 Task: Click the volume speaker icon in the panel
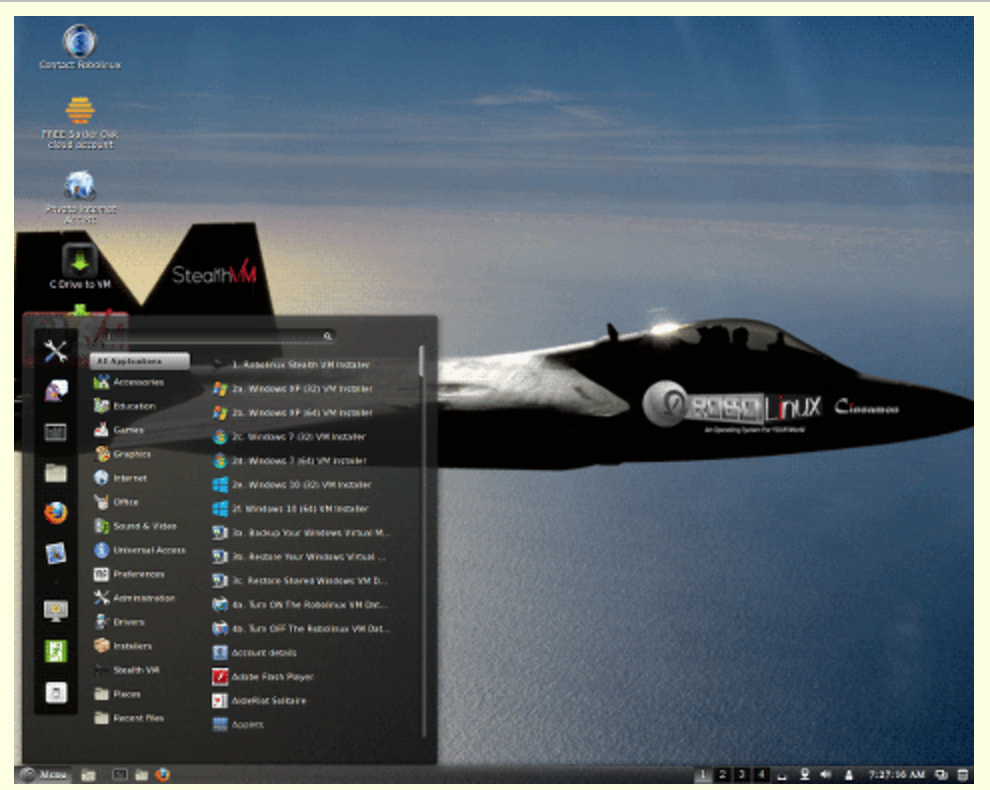pyautogui.click(x=826, y=774)
